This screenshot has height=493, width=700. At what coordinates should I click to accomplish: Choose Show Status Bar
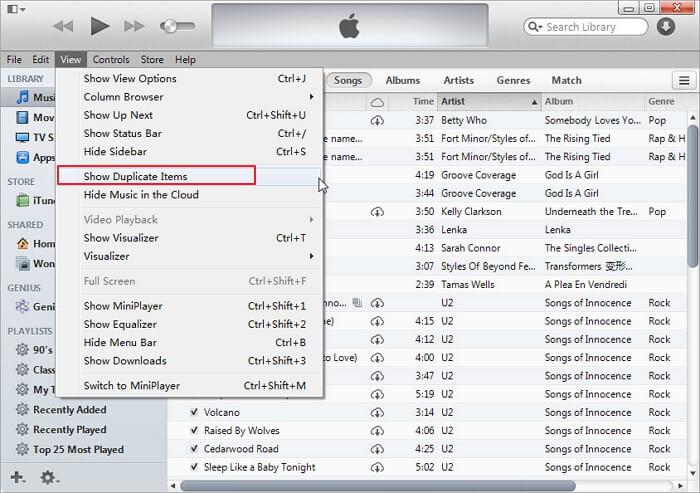click(x=190, y=134)
